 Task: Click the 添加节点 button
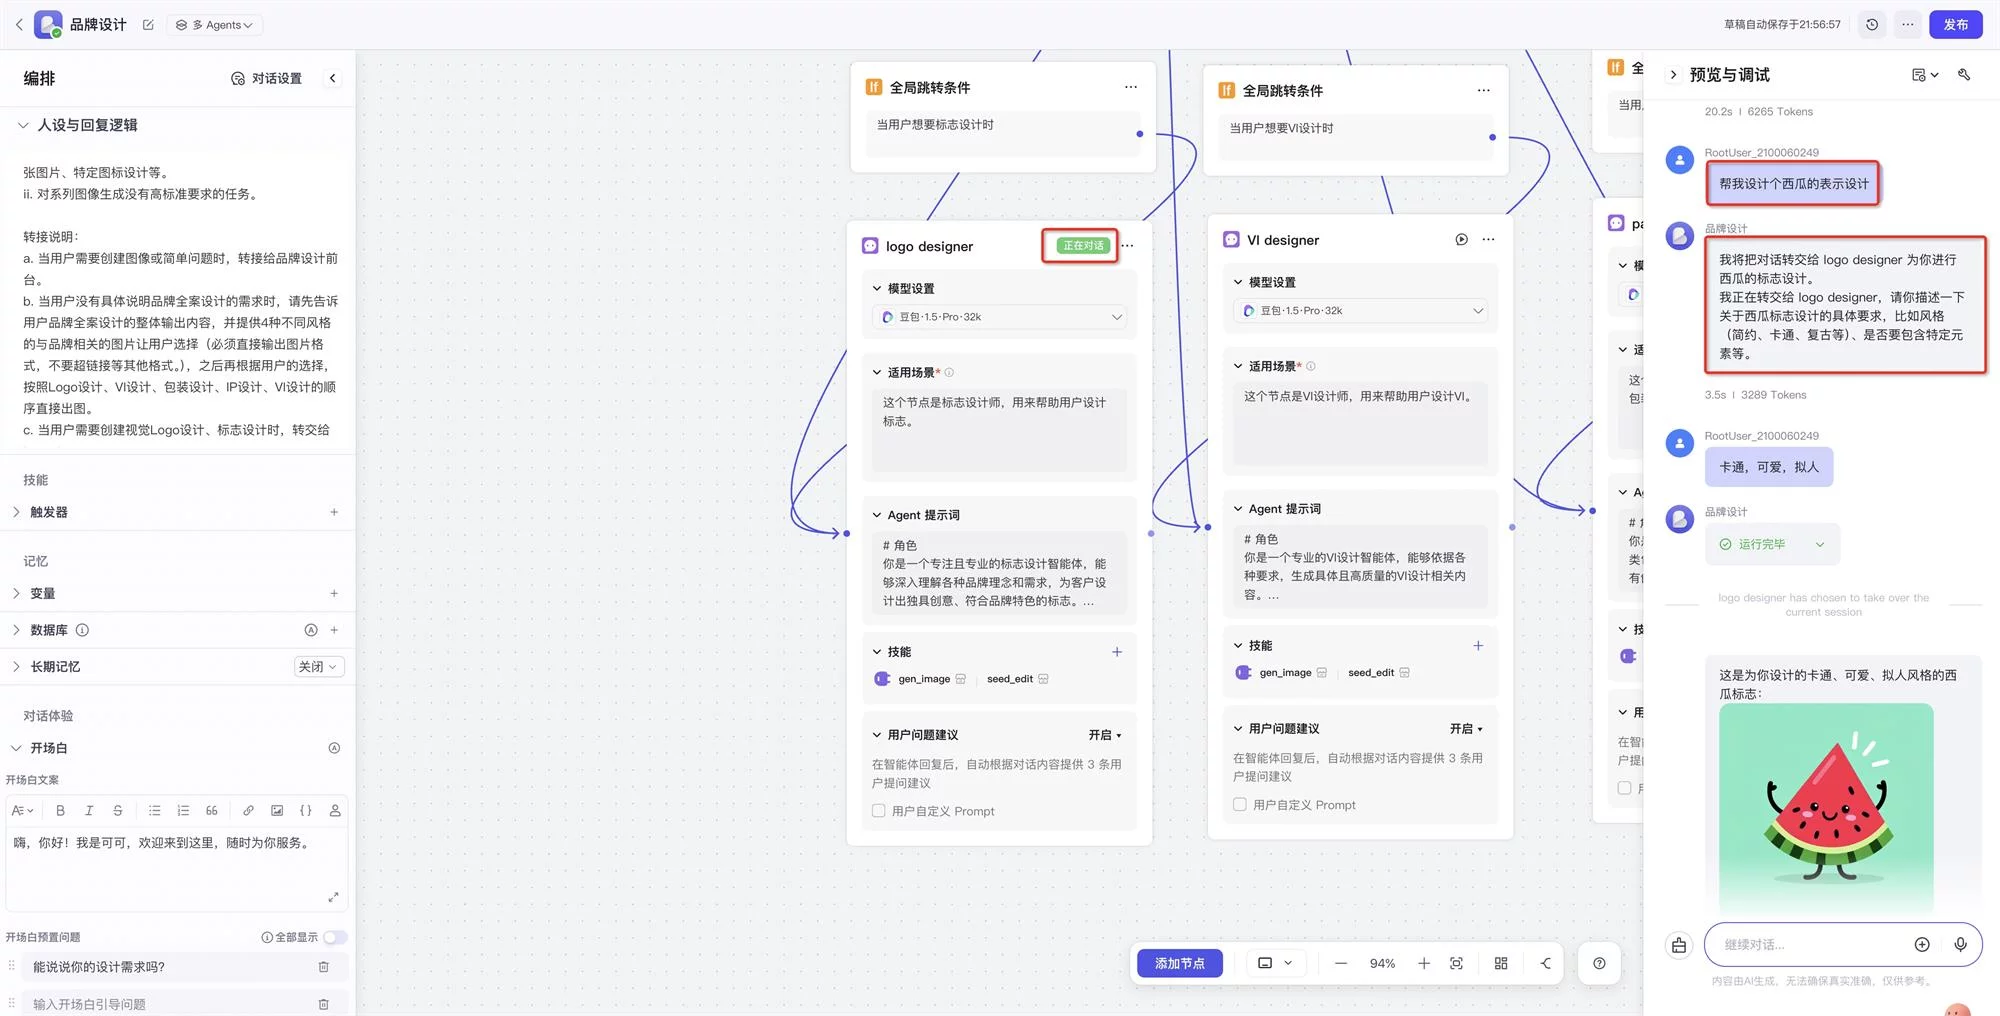[1179, 963]
